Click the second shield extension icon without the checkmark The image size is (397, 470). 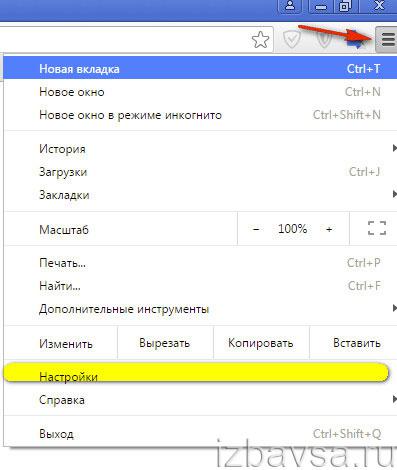(324, 40)
